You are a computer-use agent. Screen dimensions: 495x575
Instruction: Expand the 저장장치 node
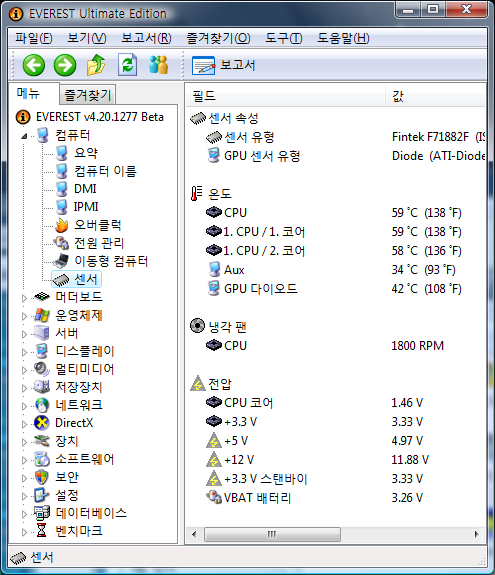[x=24, y=388]
